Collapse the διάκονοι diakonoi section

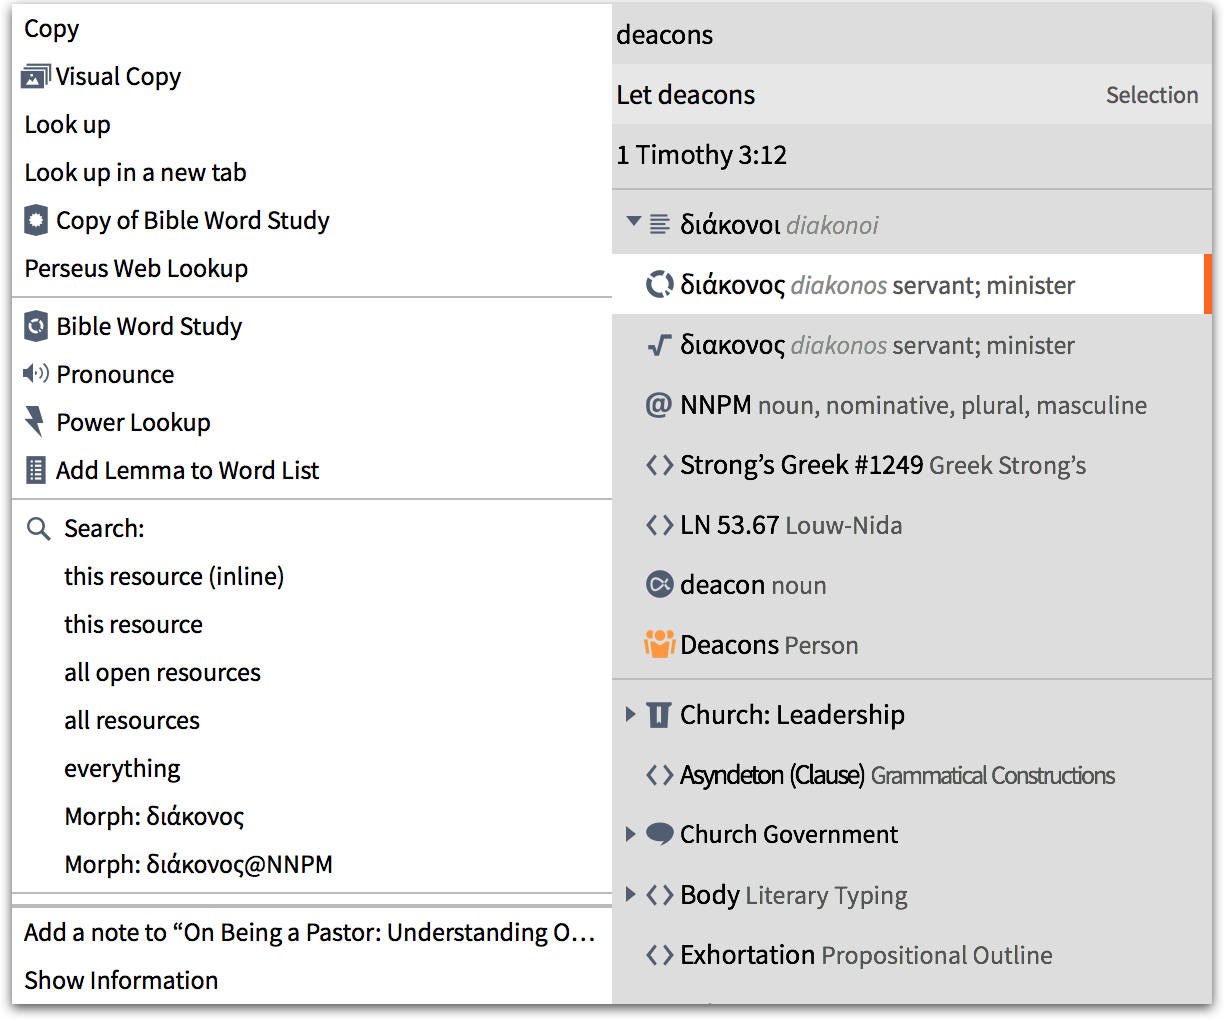tap(633, 222)
